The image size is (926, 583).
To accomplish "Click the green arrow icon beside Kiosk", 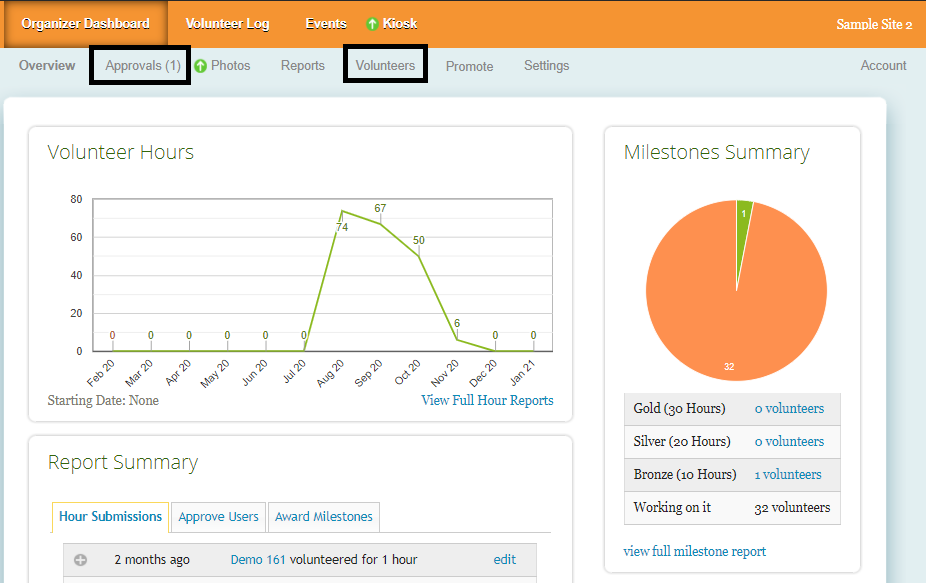I will [372, 24].
